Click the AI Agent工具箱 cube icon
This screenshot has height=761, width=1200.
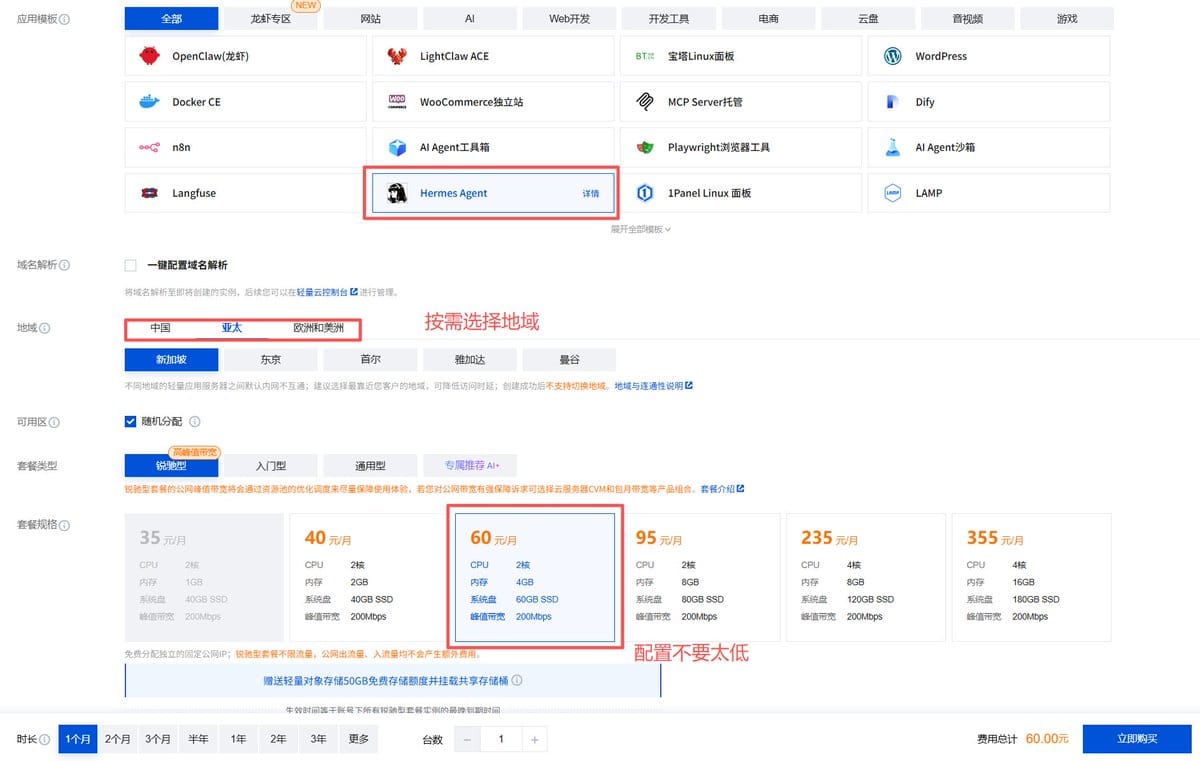pos(397,147)
